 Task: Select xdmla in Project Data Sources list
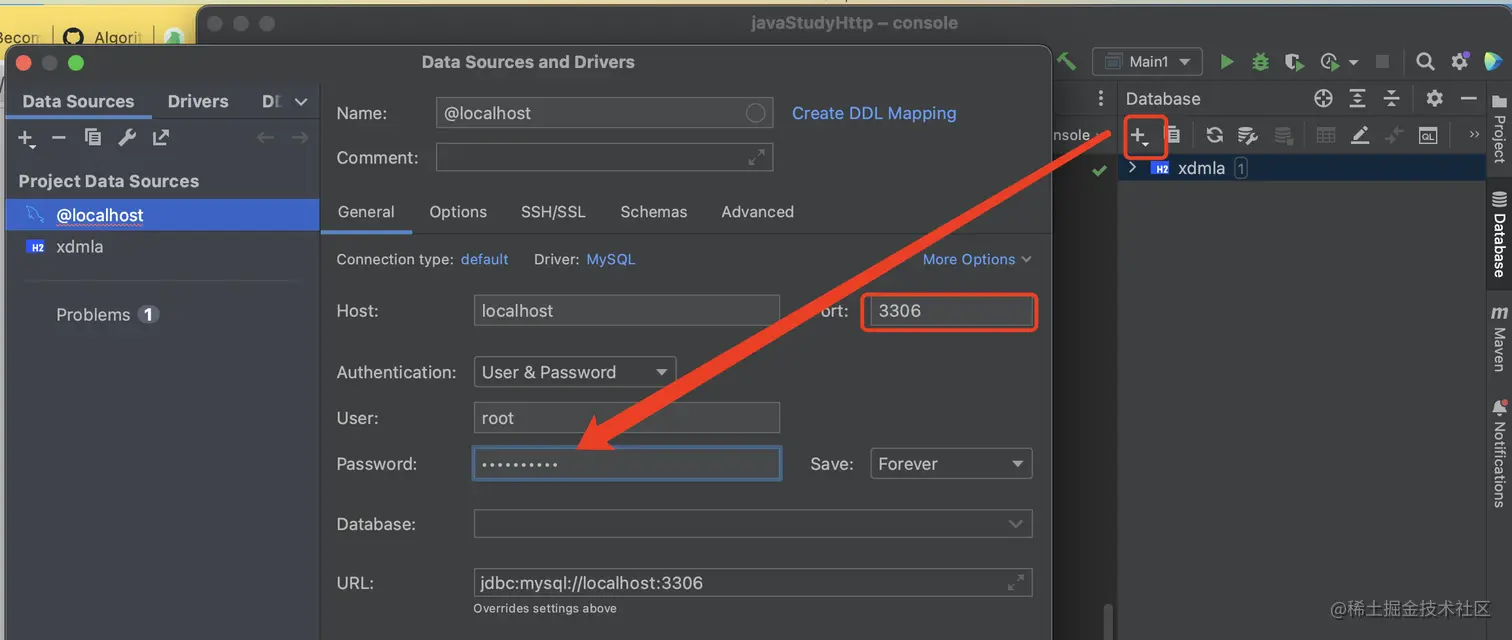tap(162, 246)
